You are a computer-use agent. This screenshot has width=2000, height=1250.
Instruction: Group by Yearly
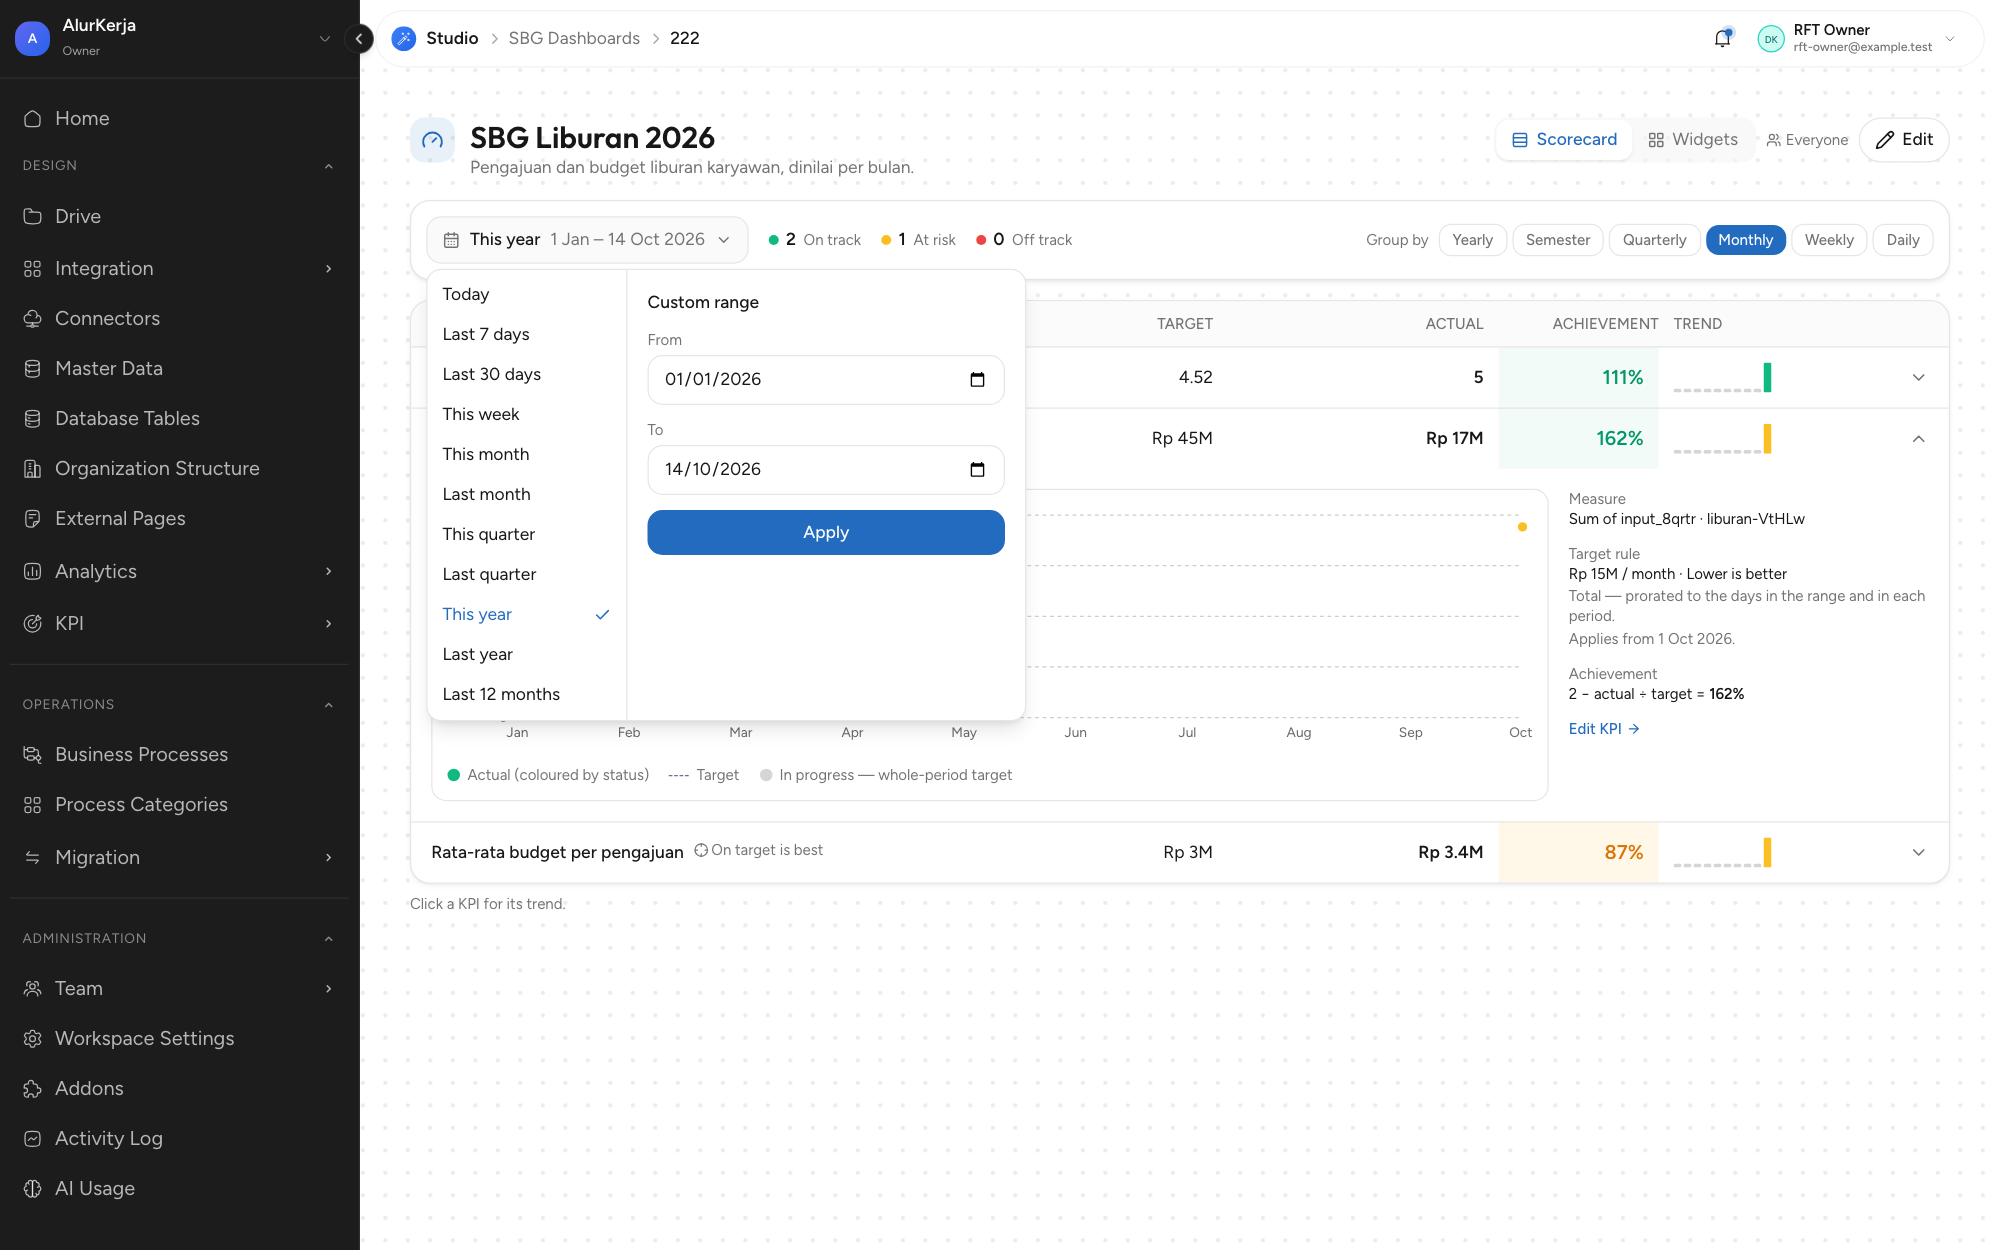click(x=1472, y=240)
